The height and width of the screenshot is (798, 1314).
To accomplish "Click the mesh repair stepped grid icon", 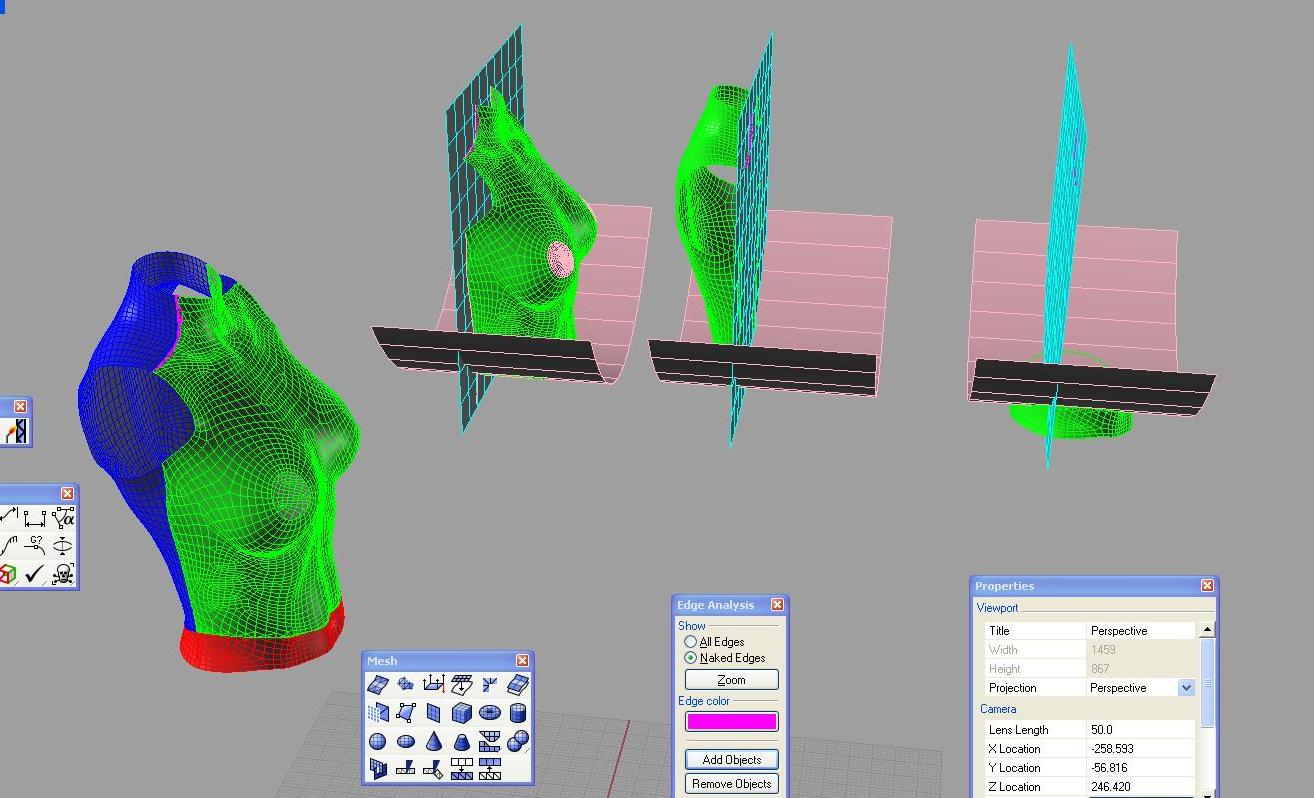I will tap(490, 741).
